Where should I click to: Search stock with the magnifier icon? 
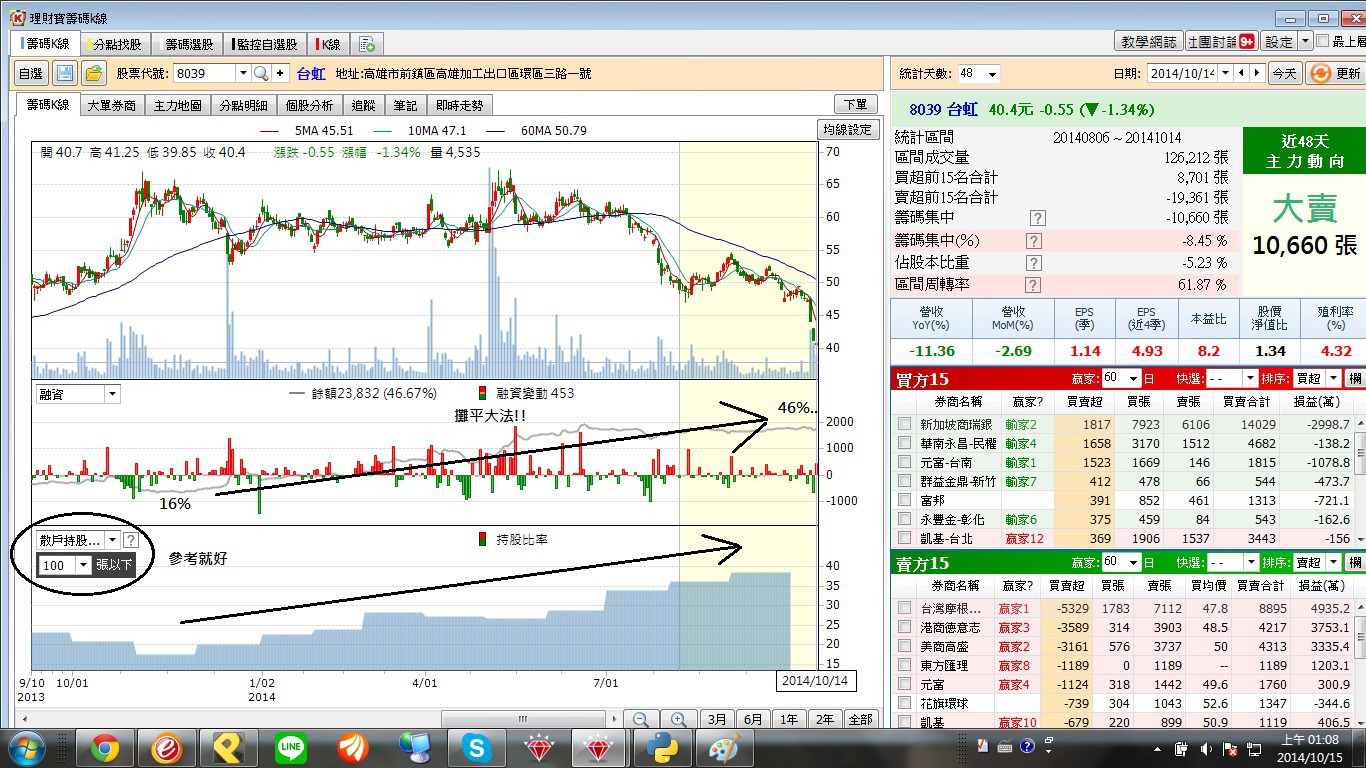coord(261,73)
